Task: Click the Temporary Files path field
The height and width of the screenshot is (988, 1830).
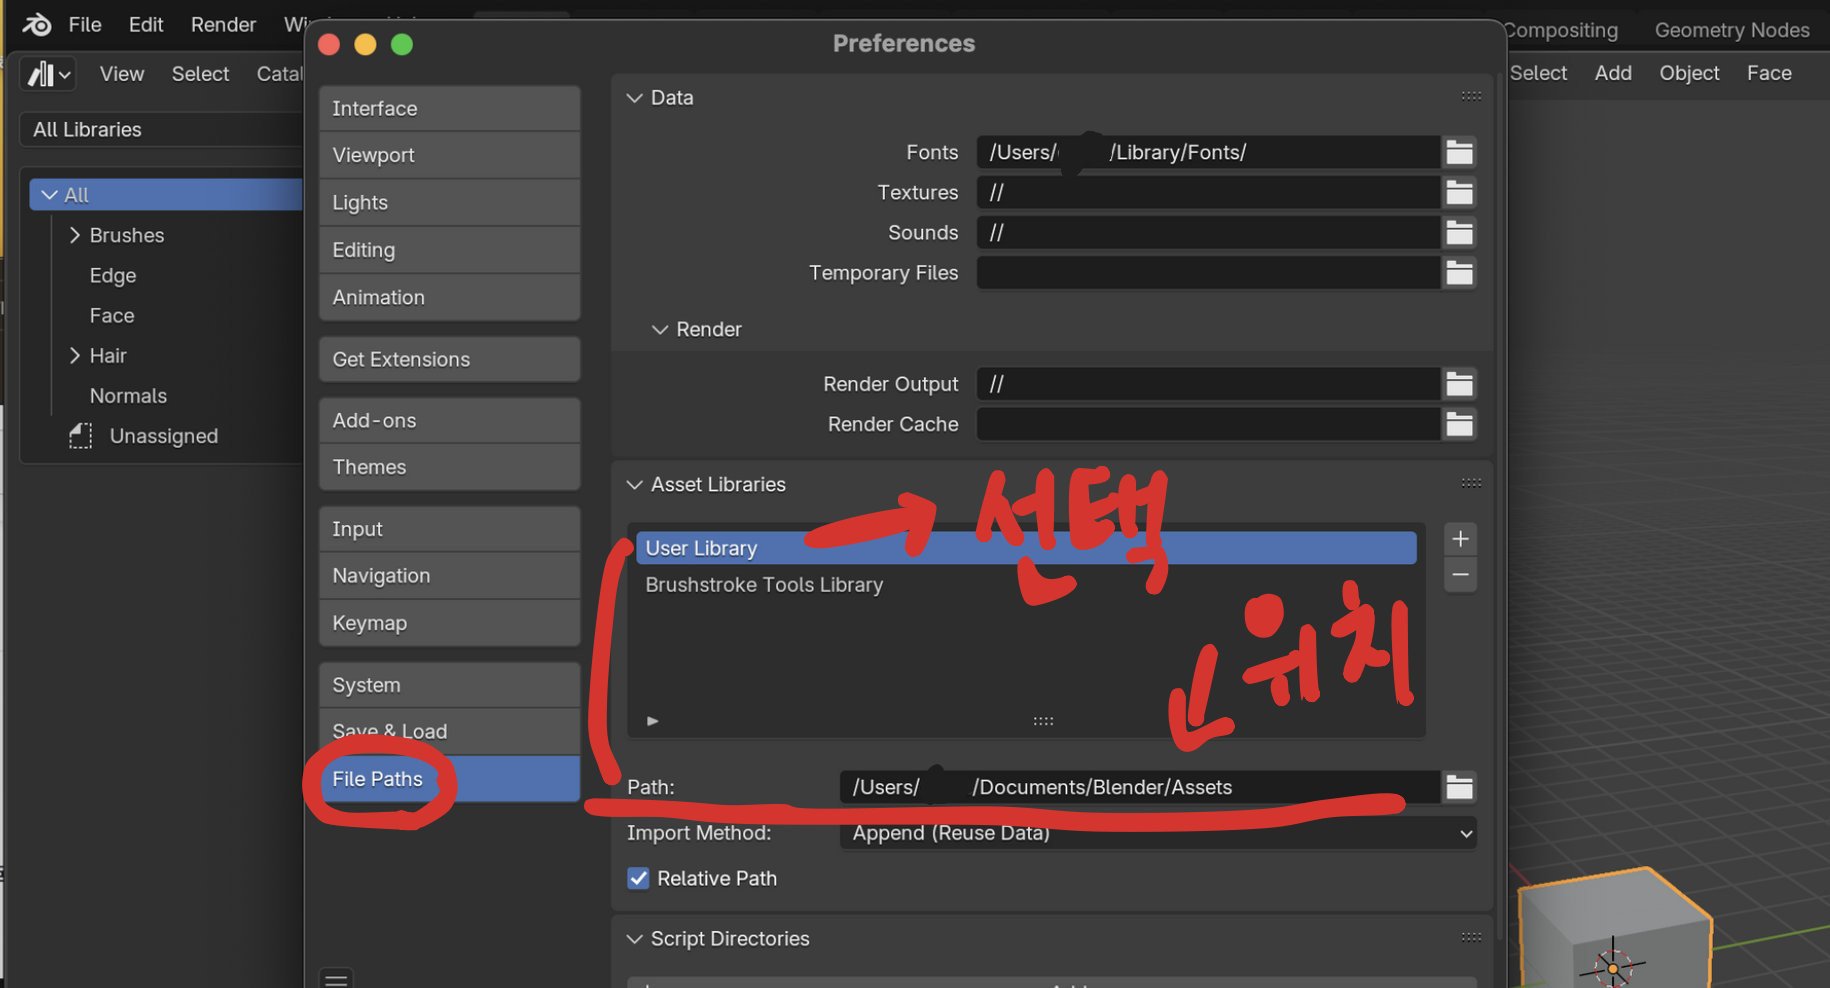Action: tap(1208, 272)
